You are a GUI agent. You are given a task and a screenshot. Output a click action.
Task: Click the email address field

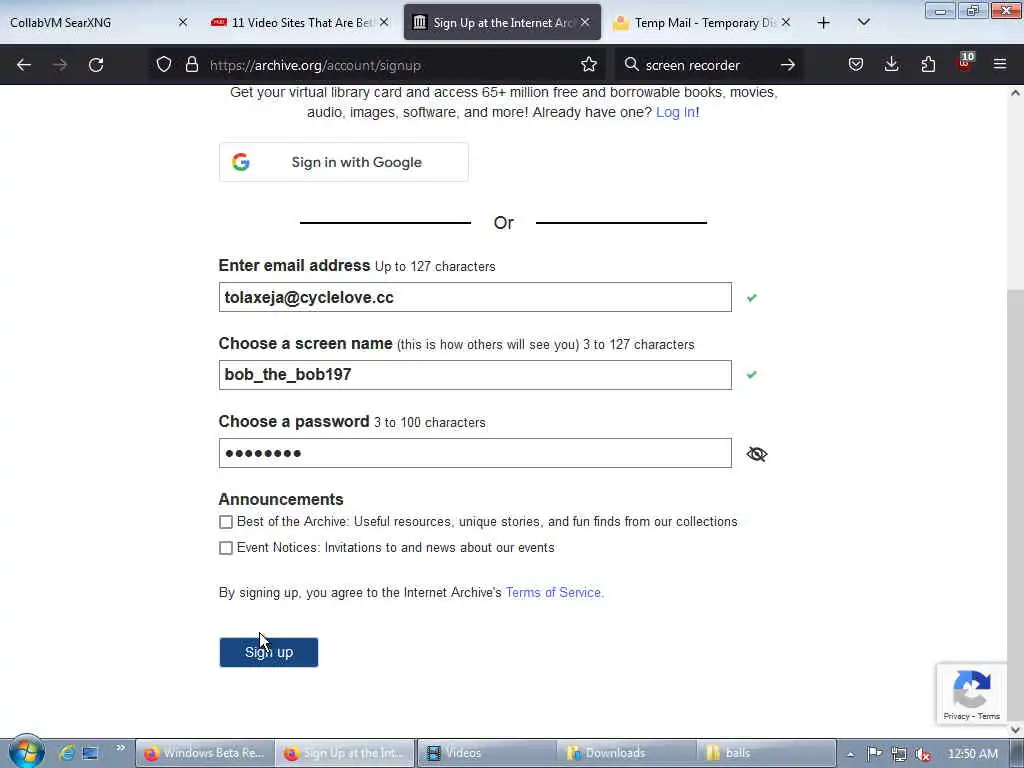475,297
